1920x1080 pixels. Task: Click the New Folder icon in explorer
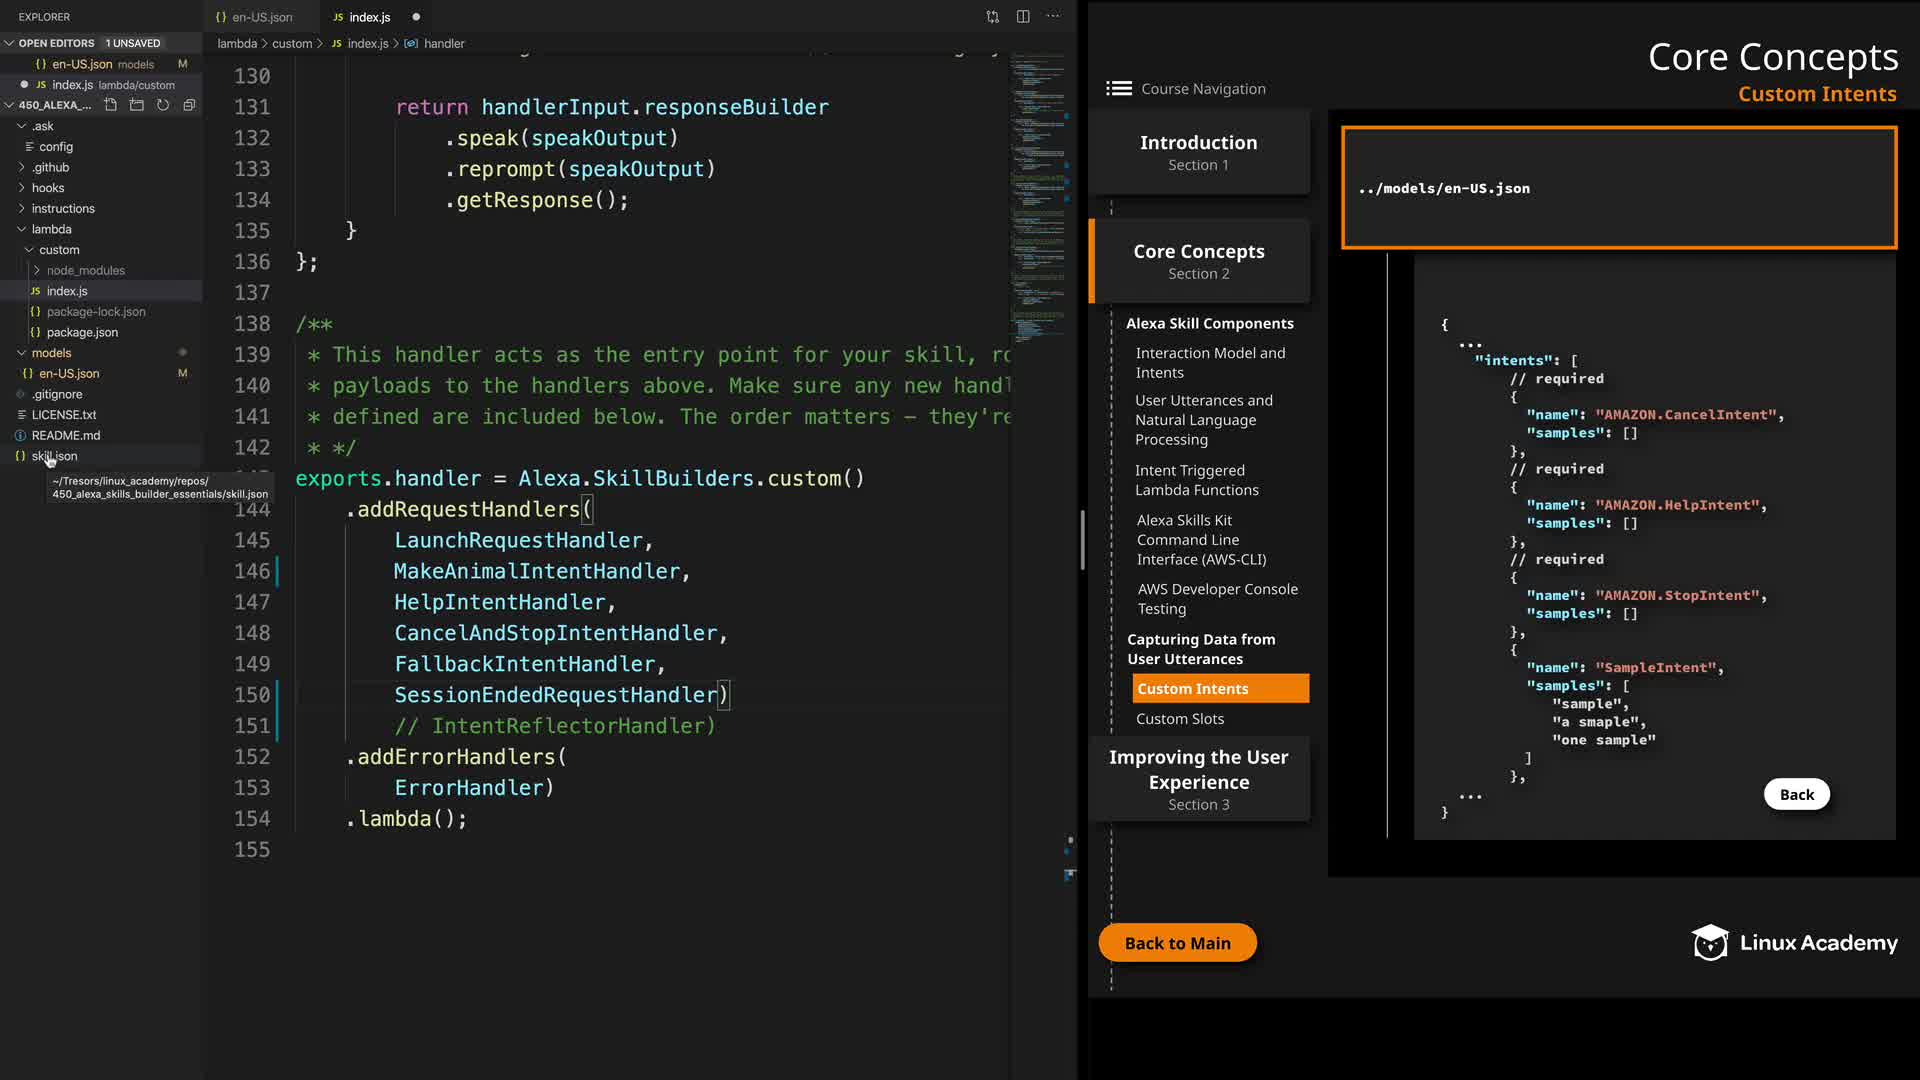(x=137, y=105)
